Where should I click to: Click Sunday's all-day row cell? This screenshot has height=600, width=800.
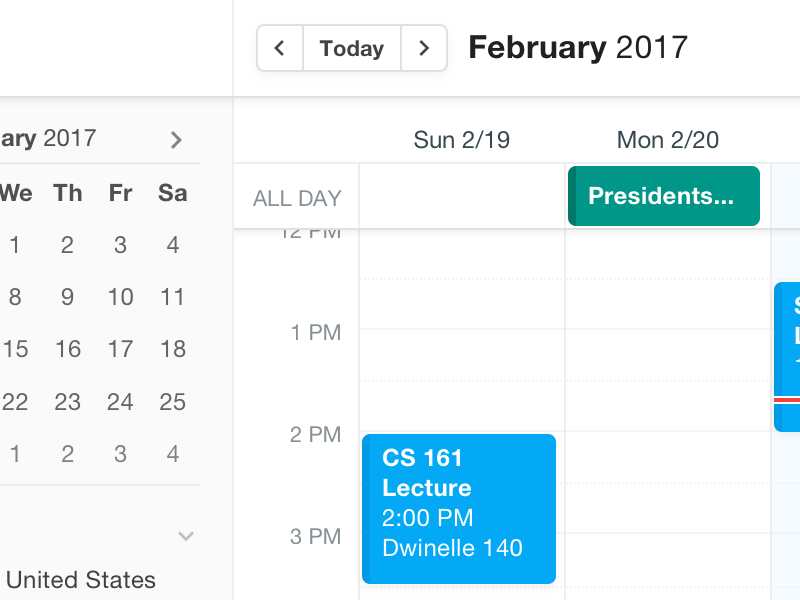coord(461,197)
